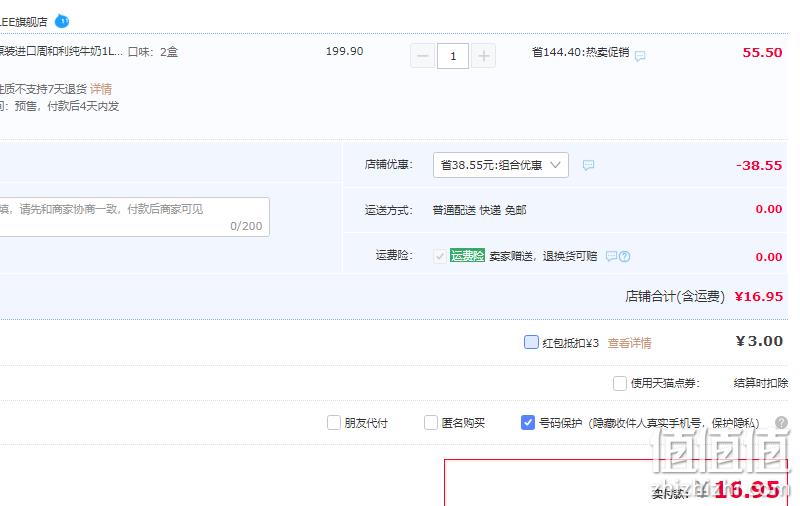
Task: Click the help icon after 号码保护 description
Action: [781, 422]
